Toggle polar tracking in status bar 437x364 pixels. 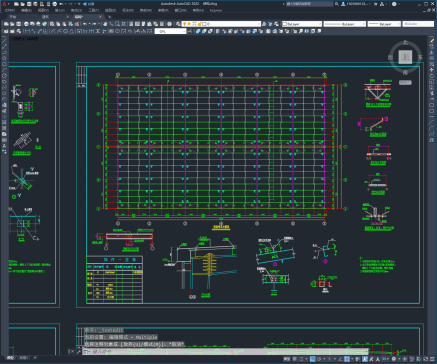[319, 359]
